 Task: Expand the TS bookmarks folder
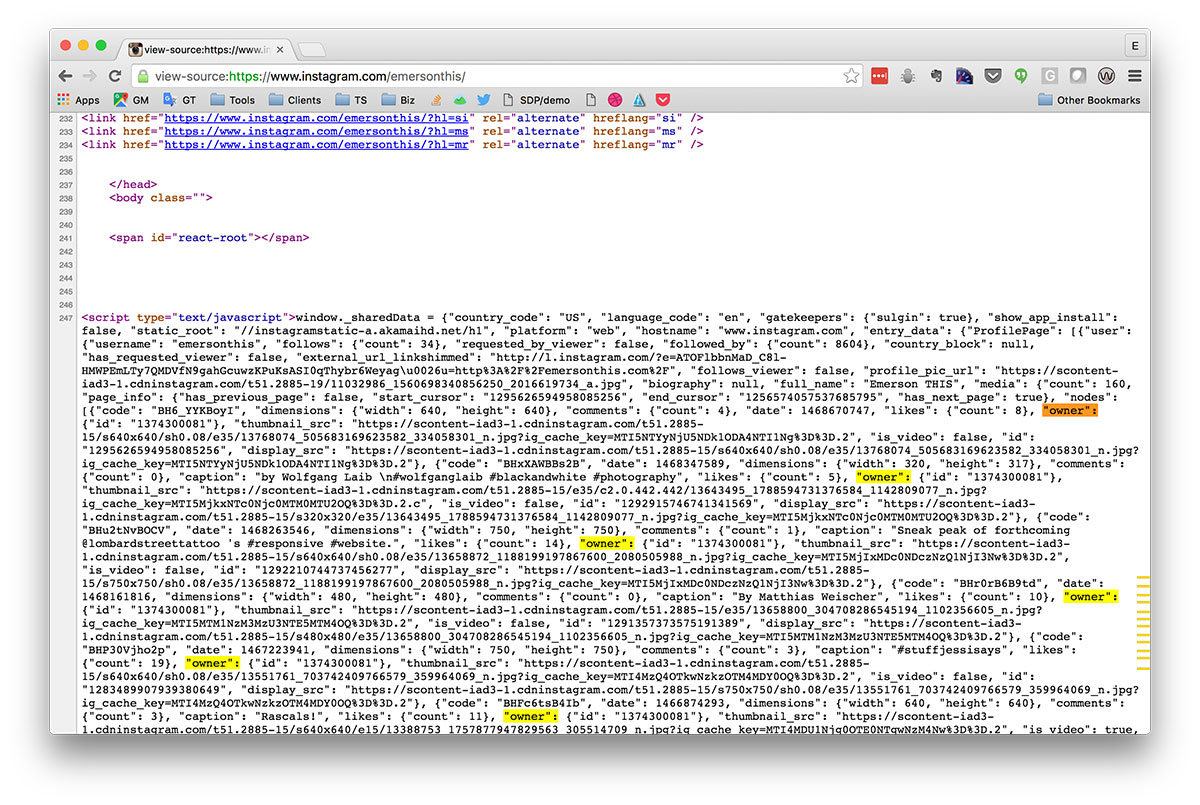[x=351, y=100]
